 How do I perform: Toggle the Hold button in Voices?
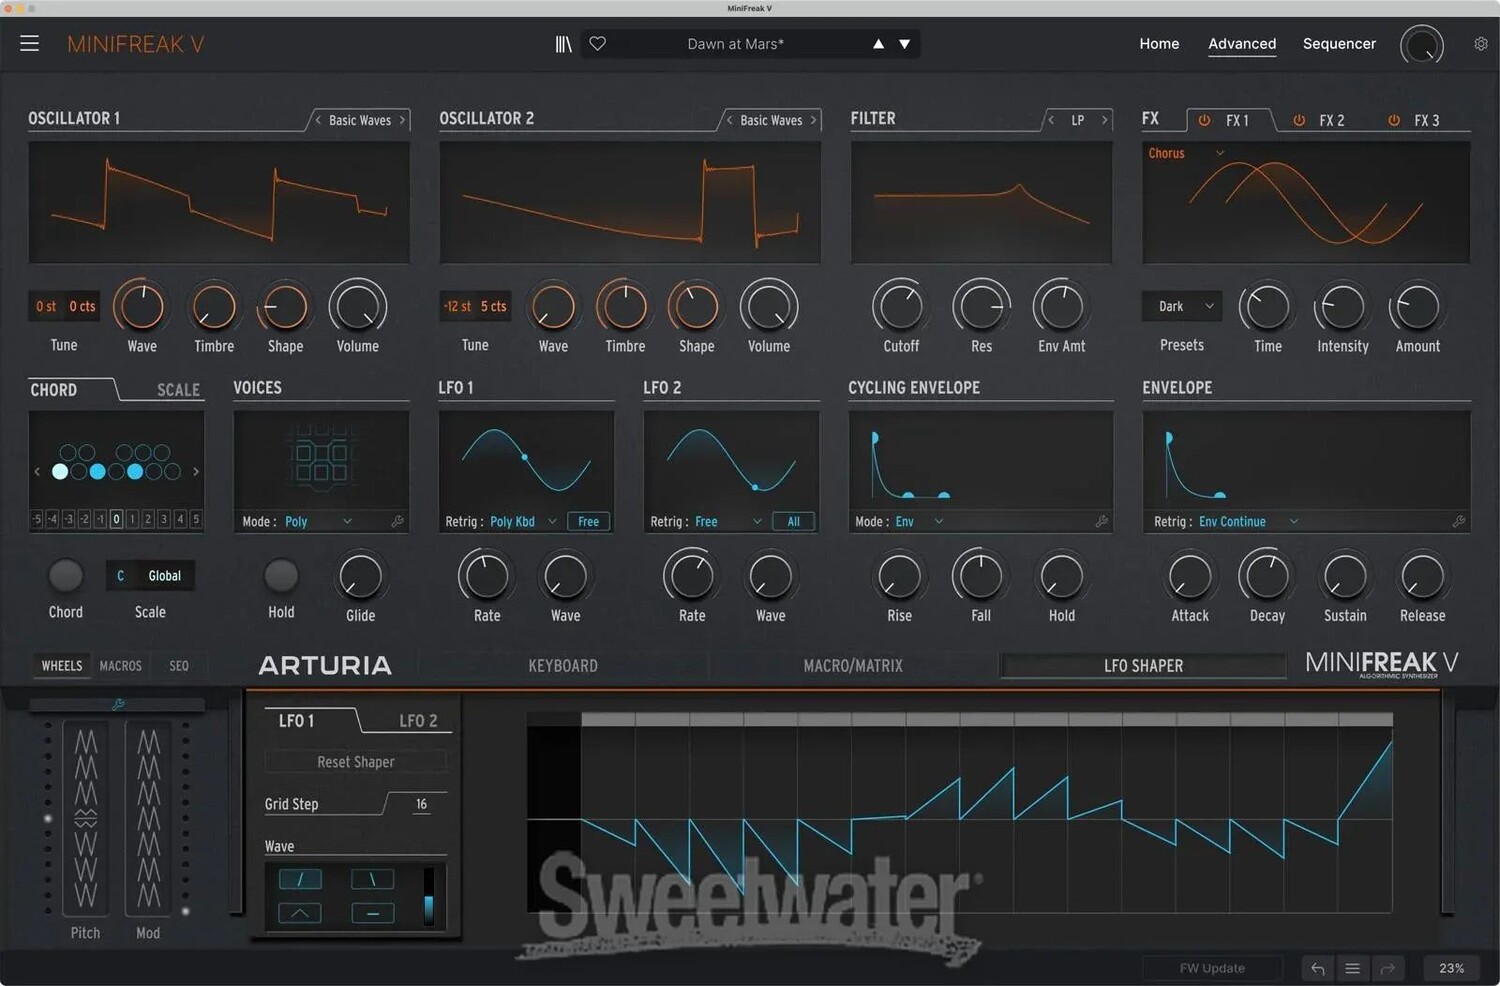click(x=281, y=576)
